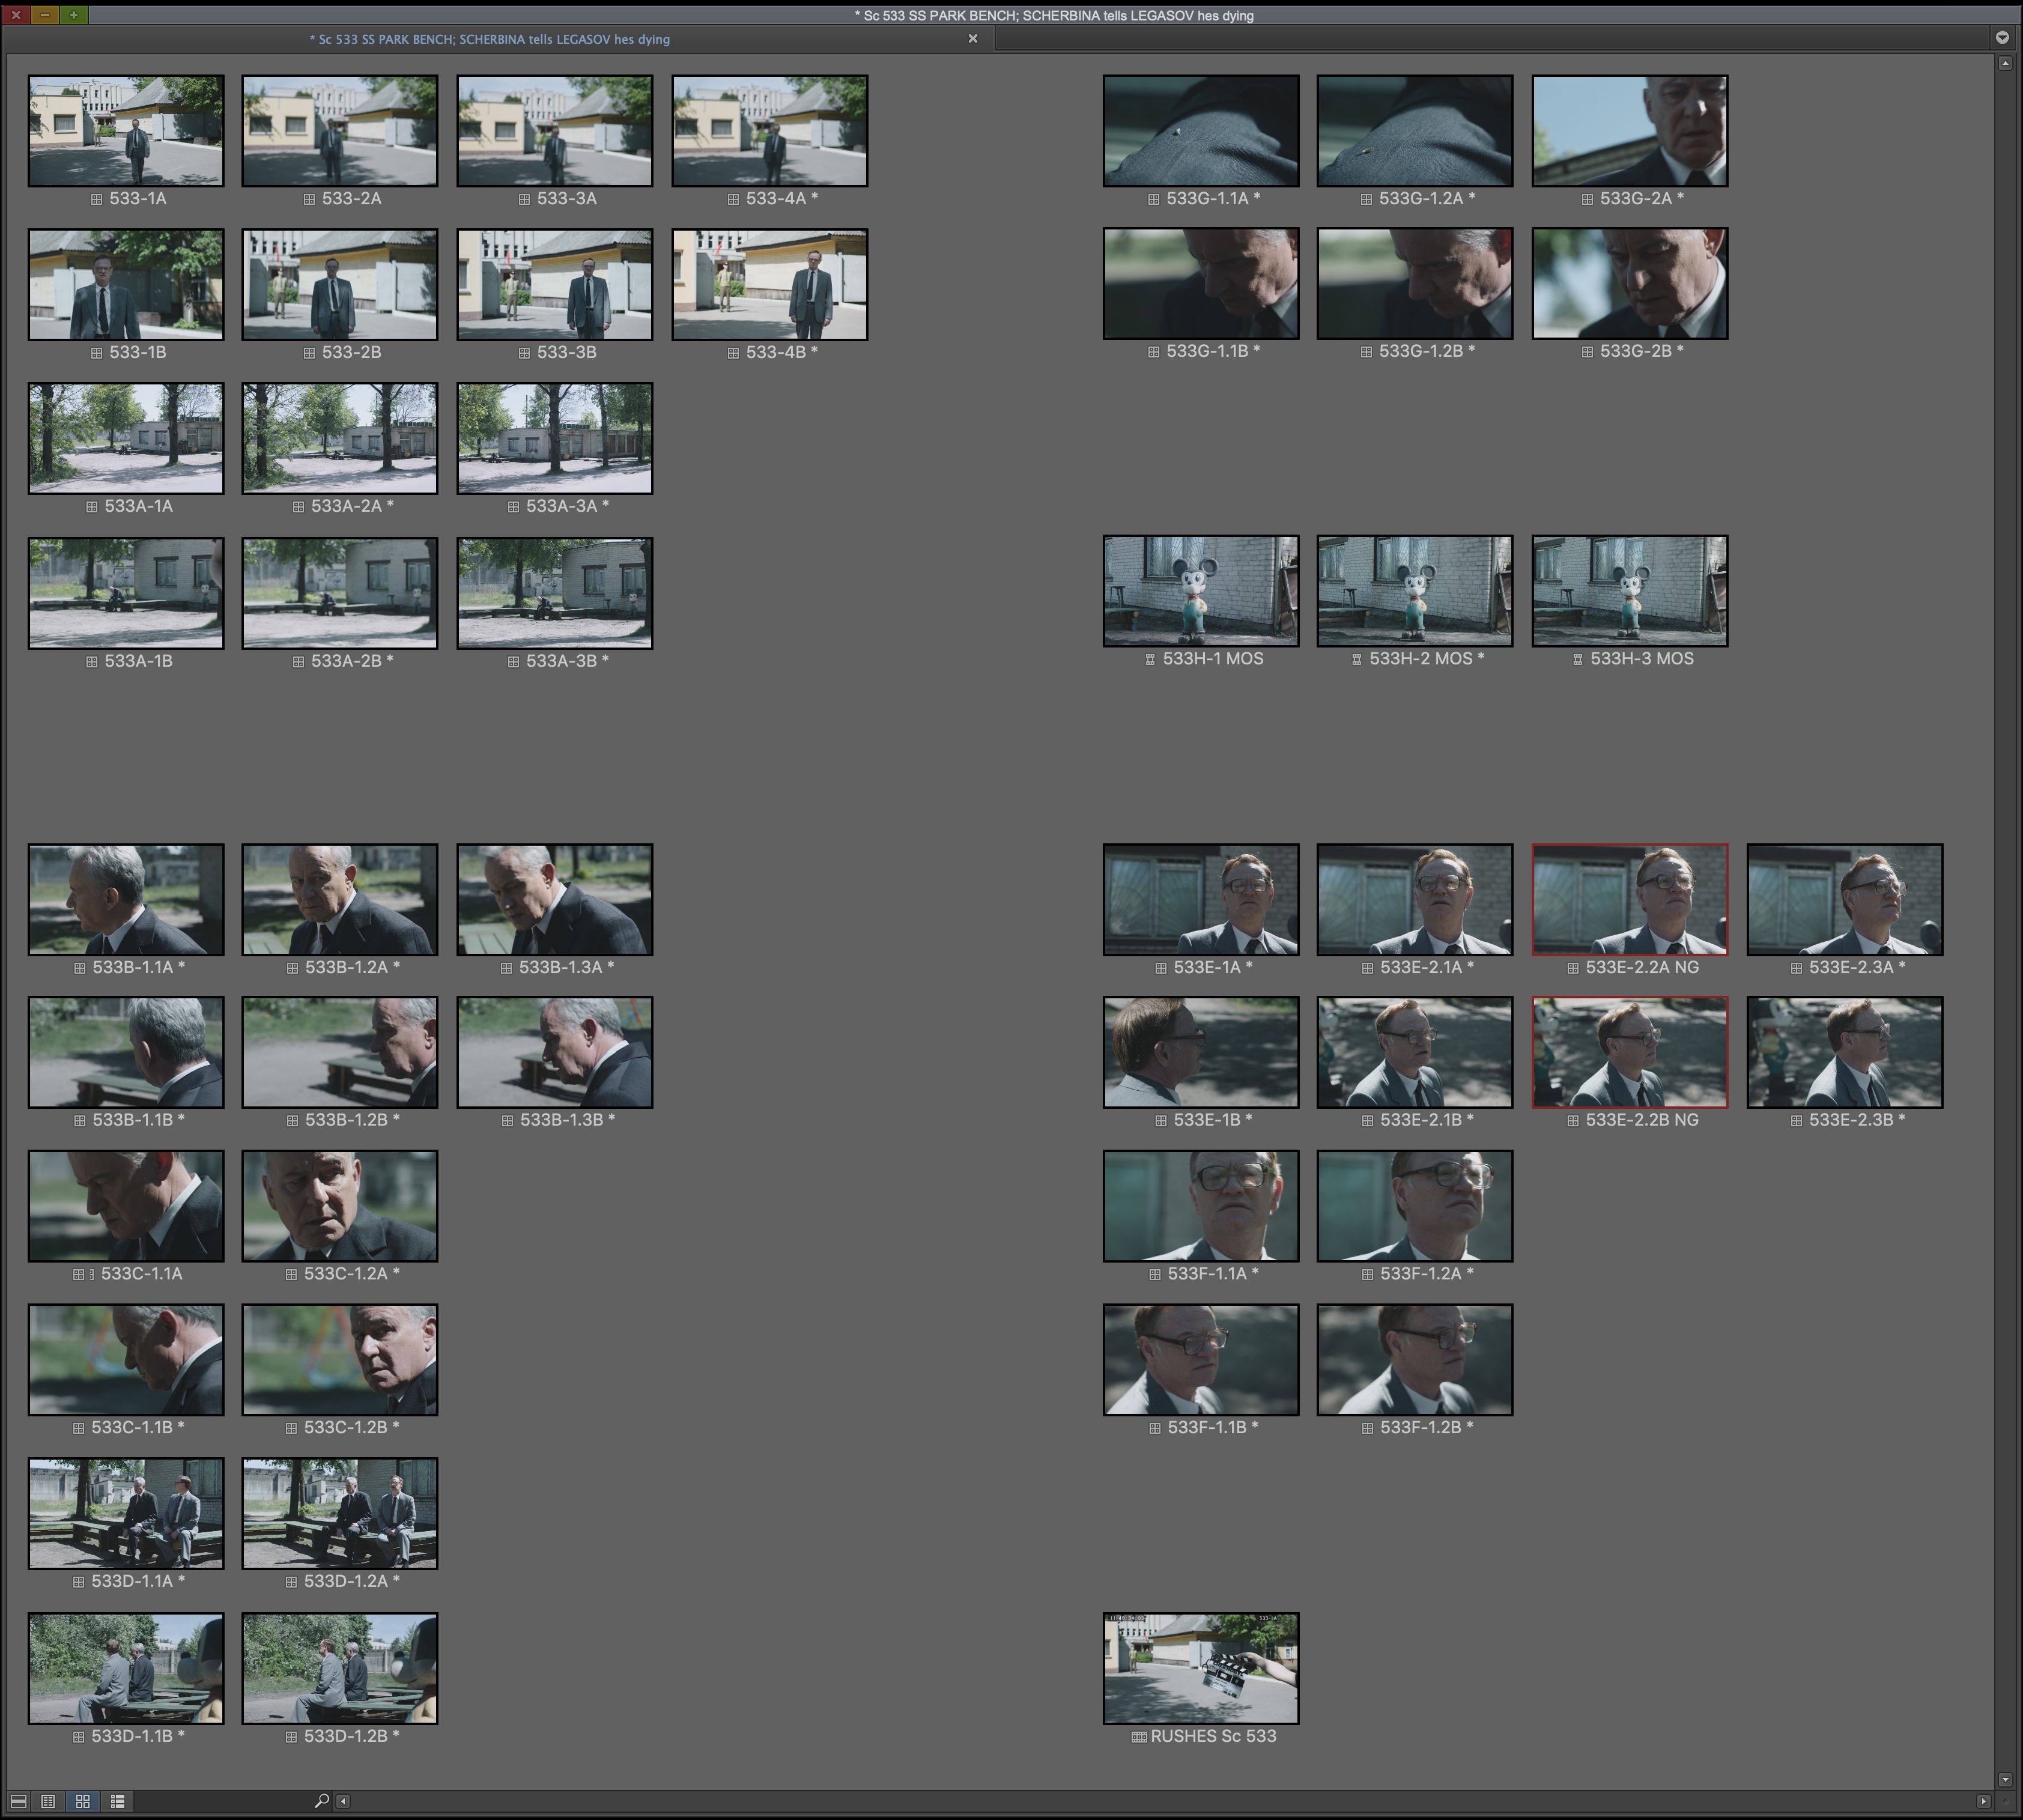Click the clip name '533-3A'
2023x1820 pixels.
(567, 199)
